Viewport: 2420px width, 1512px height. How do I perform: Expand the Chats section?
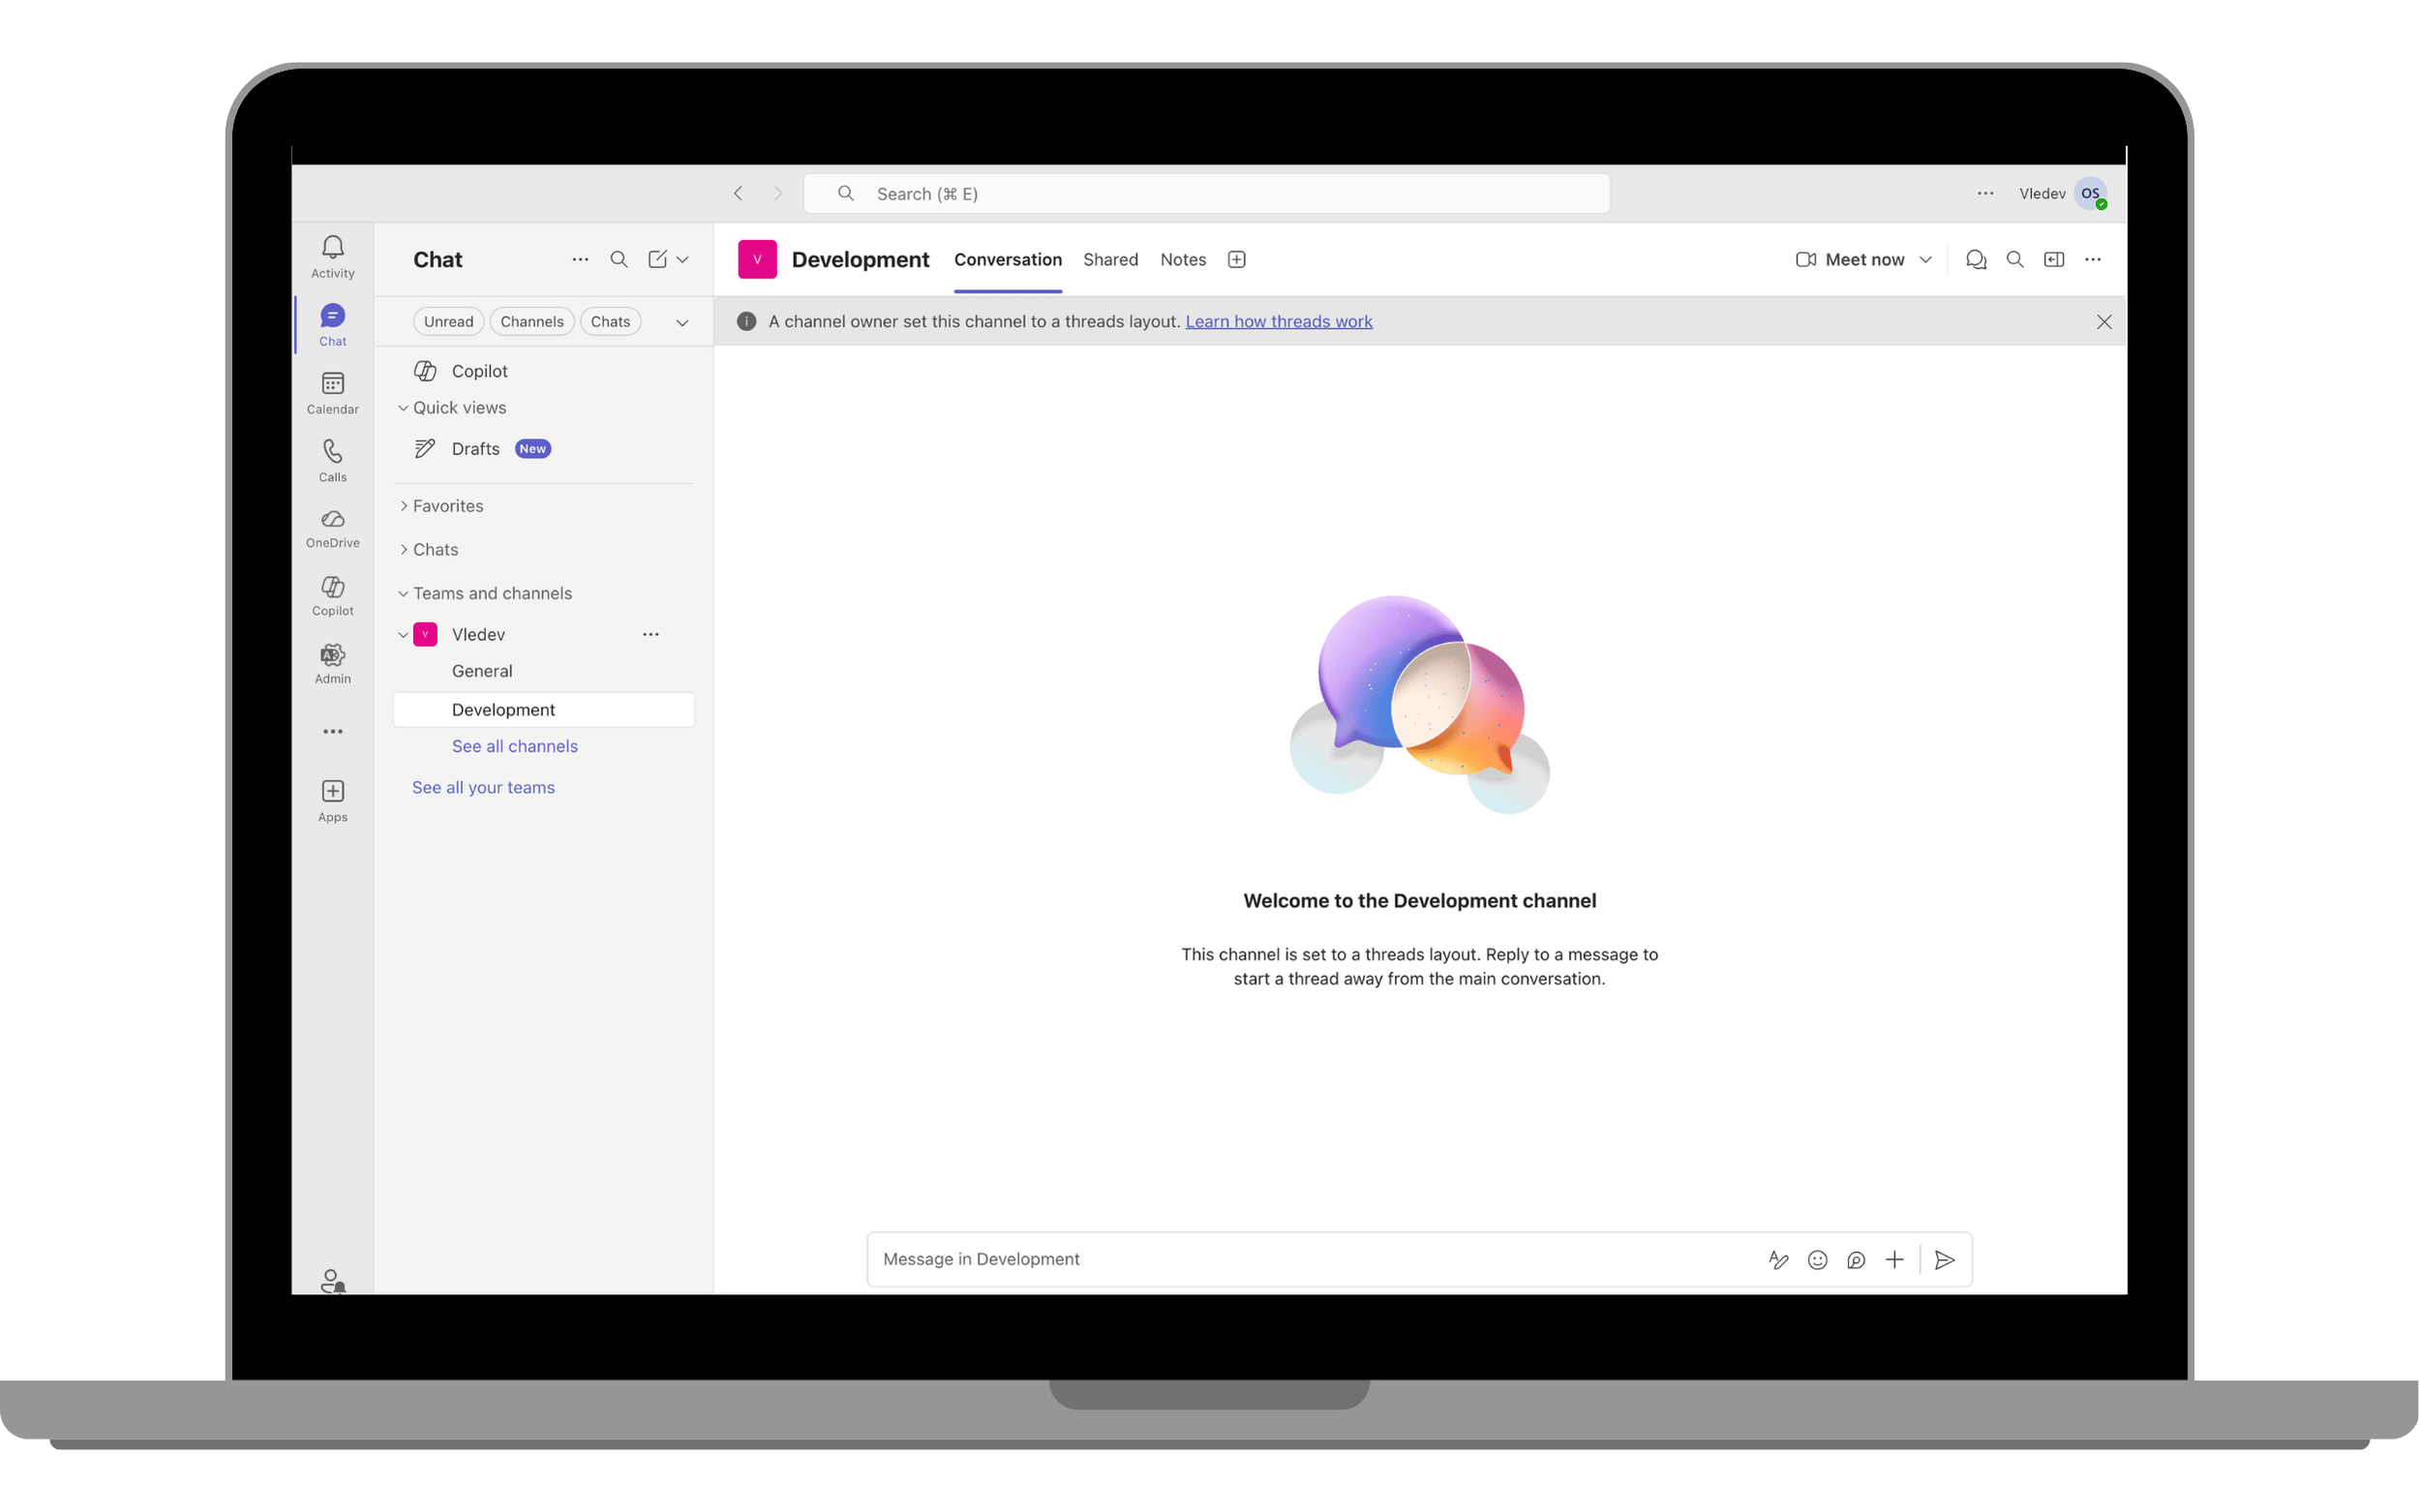click(403, 550)
